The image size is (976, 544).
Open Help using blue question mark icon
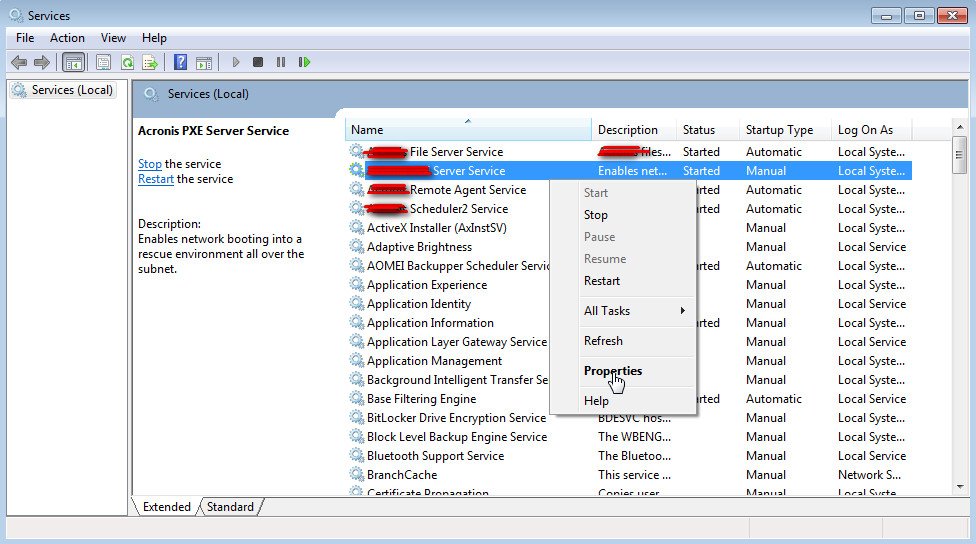[181, 62]
